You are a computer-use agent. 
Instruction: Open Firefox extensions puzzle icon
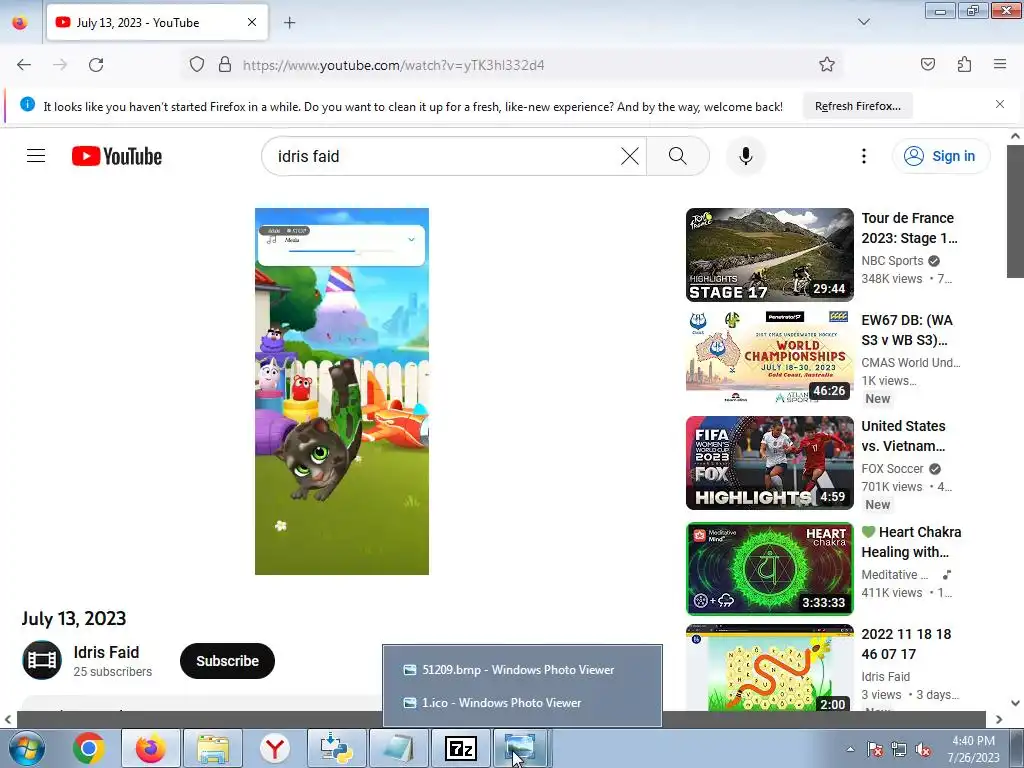[x=964, y=64]
